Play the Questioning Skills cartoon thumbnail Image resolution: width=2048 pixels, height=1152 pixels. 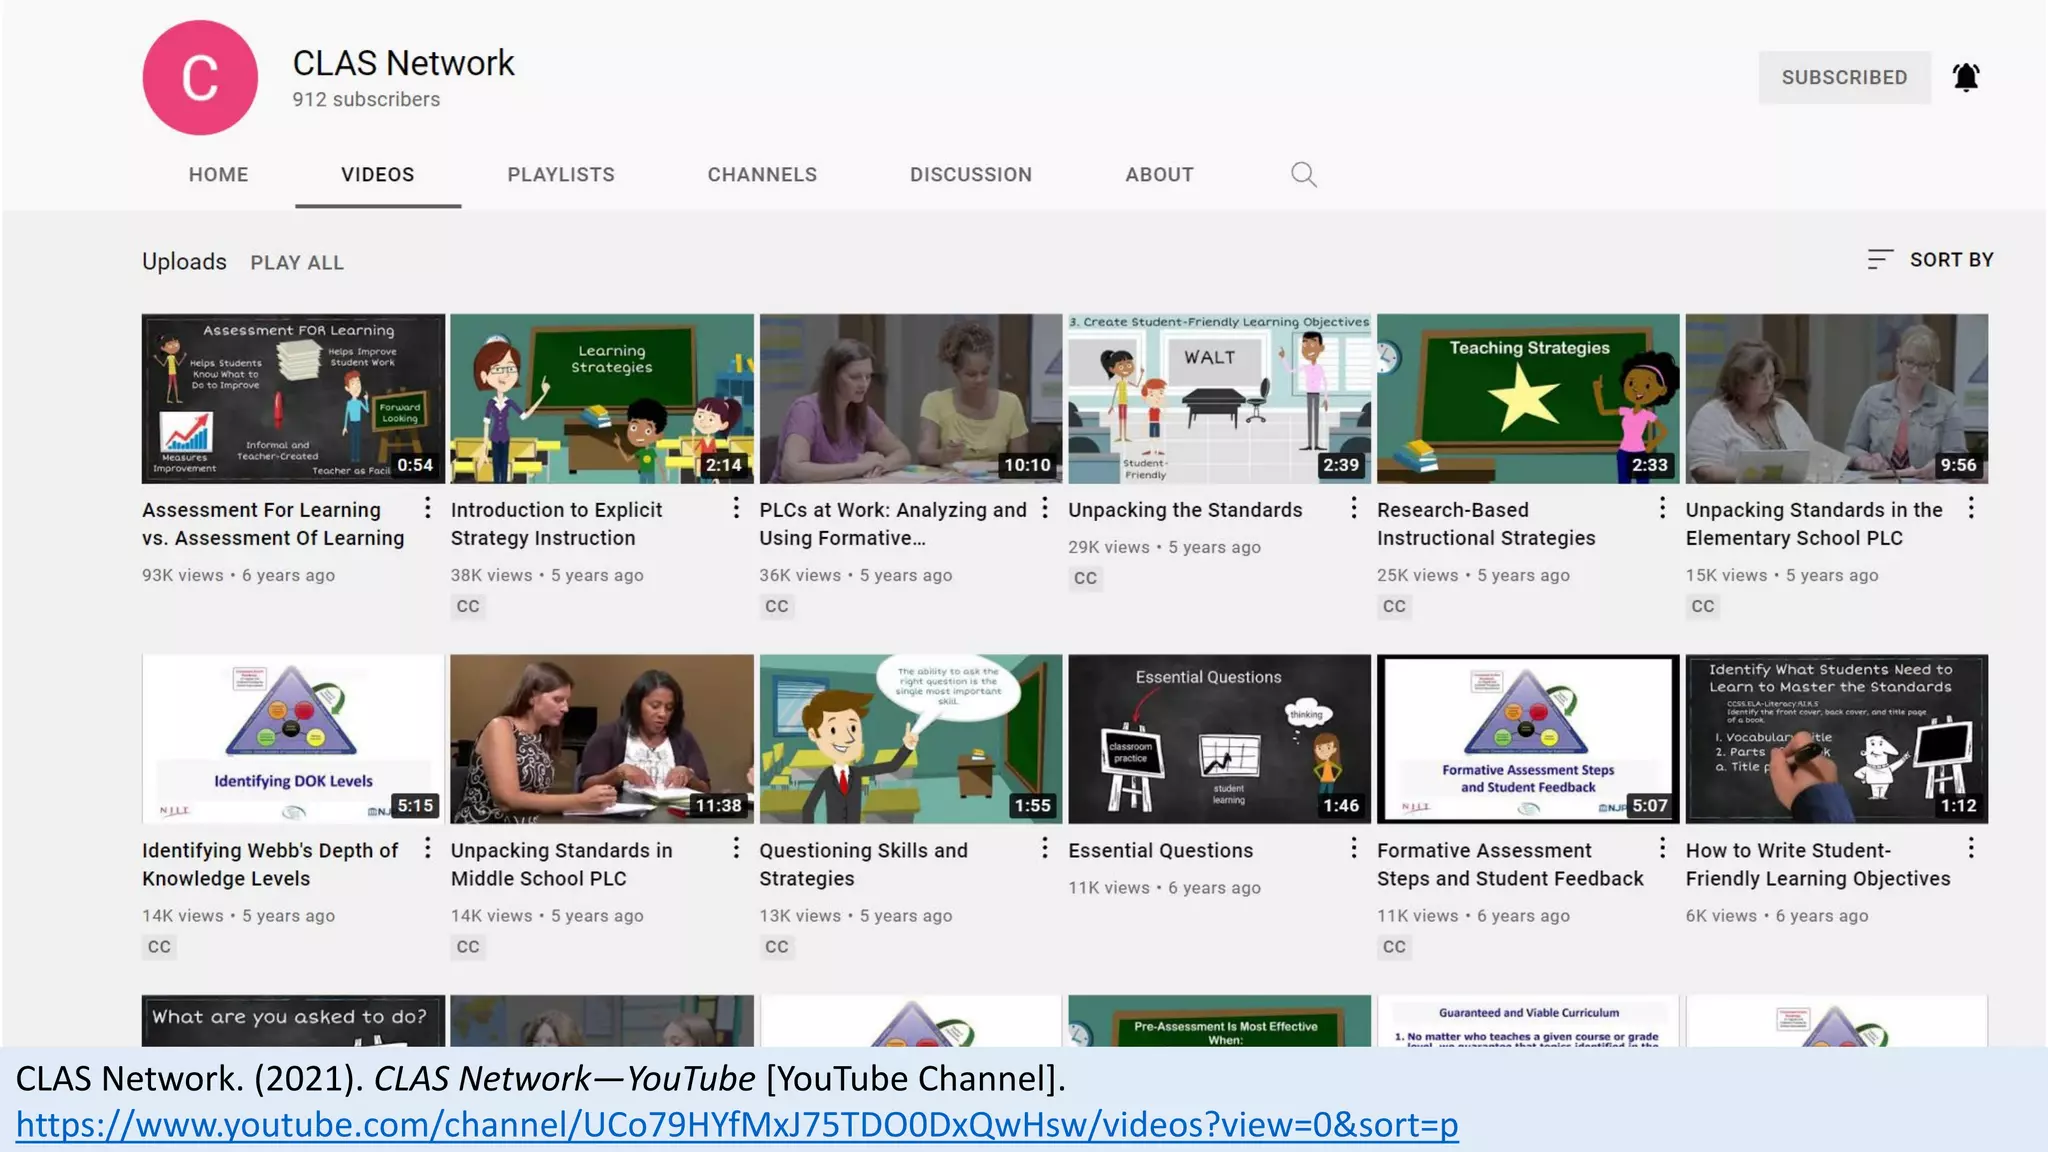(x=911, y=739)
